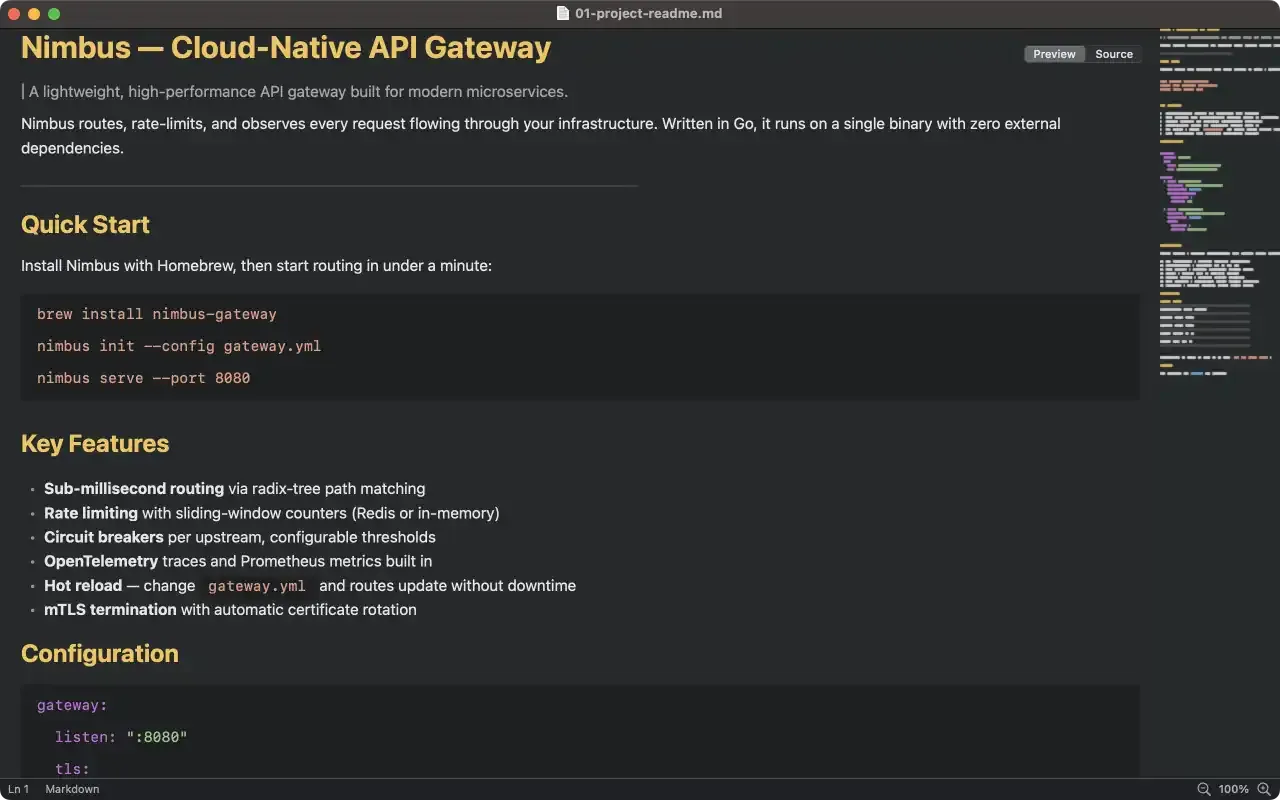Click the zoom in magnifier icon
Image resolution: width=1280 pixels, height=800 pixels.
[1263, 789]
